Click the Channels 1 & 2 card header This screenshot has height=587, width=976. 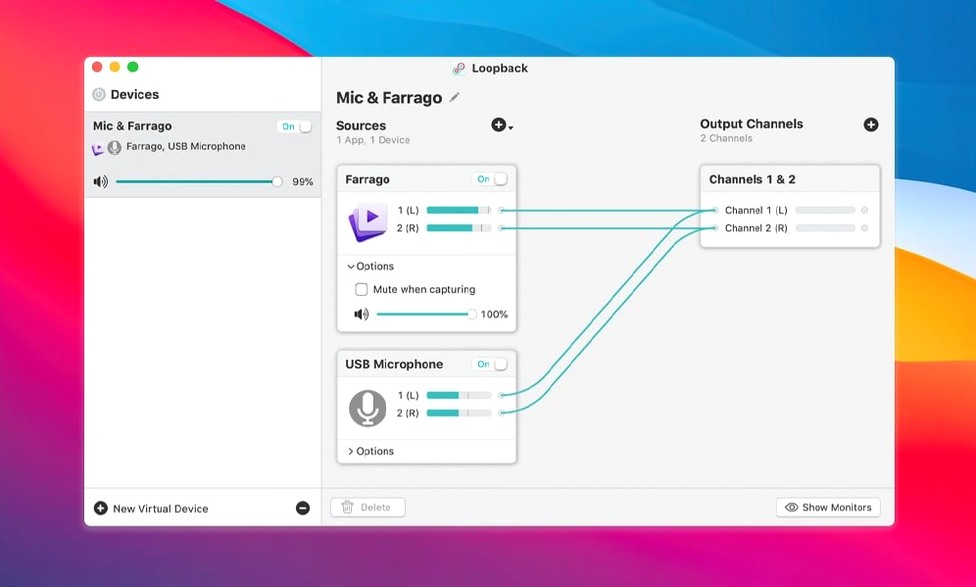click(x=790, y=179)
